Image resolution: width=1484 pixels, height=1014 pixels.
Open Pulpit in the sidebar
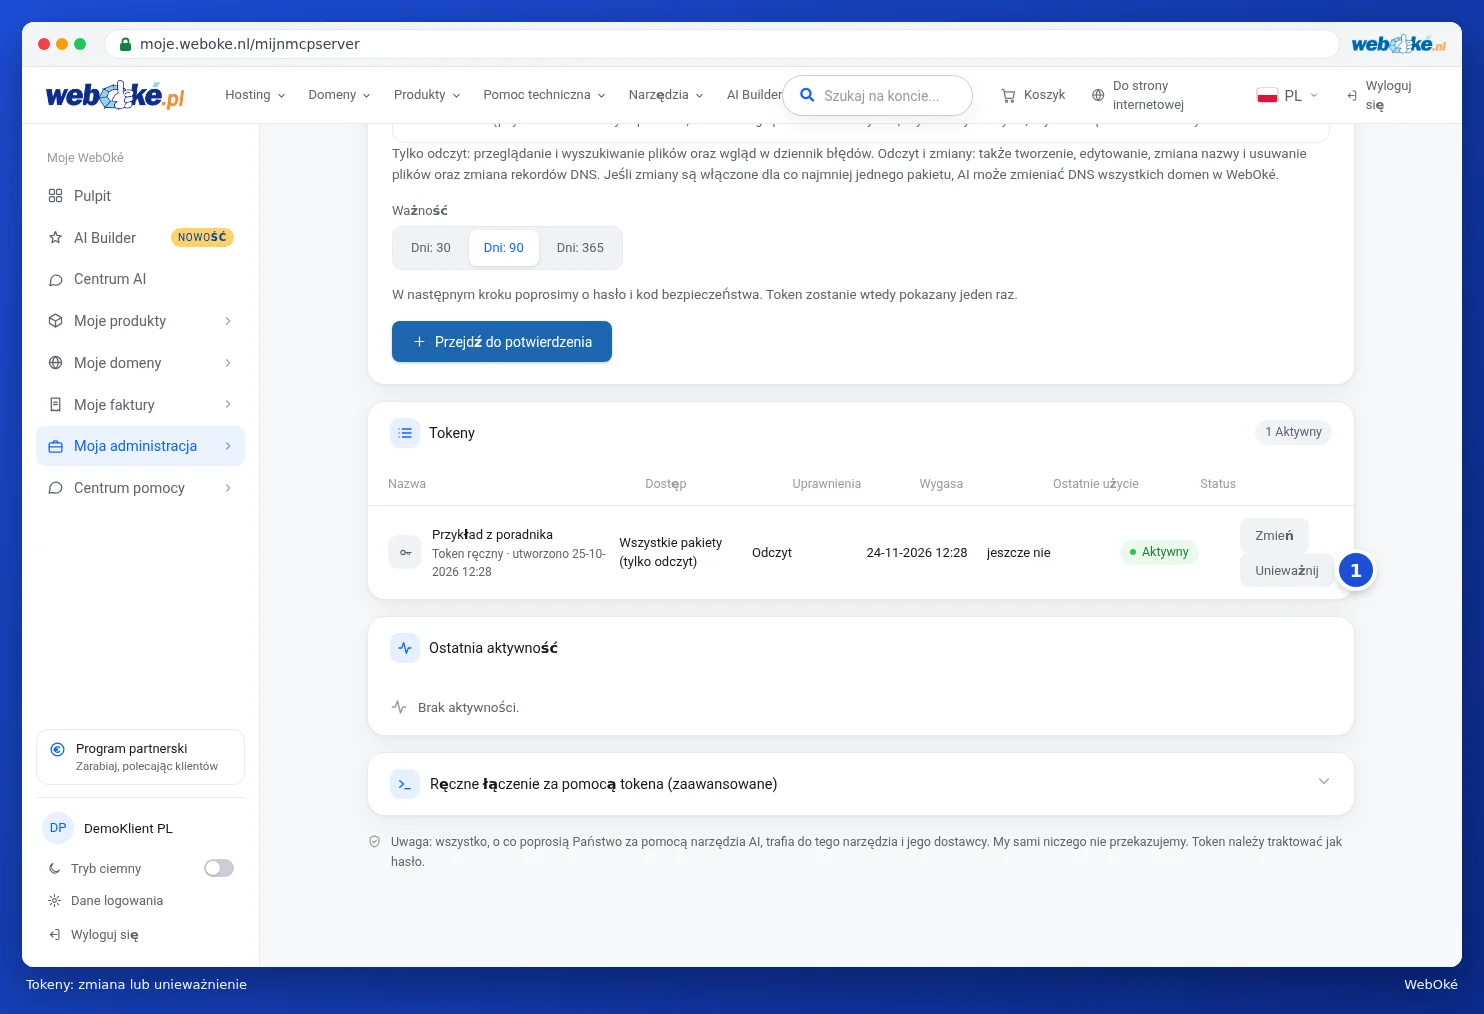point(140,196)
